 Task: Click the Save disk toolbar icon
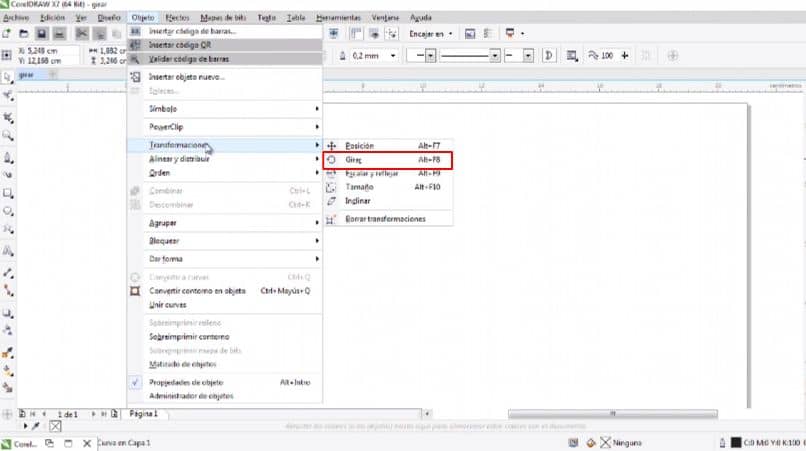(42, 34)
